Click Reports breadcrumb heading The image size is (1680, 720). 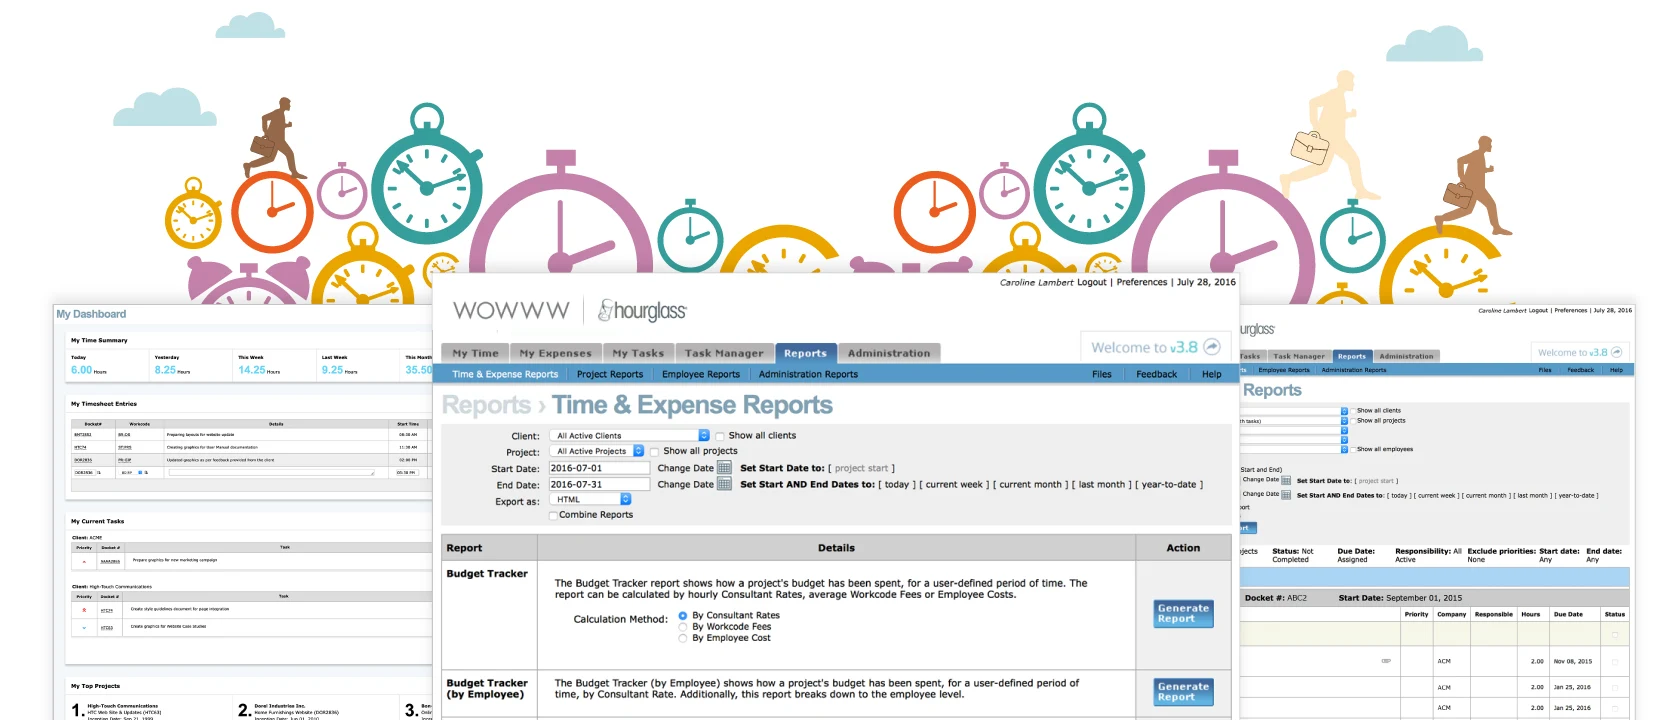(x=486, y=405)
